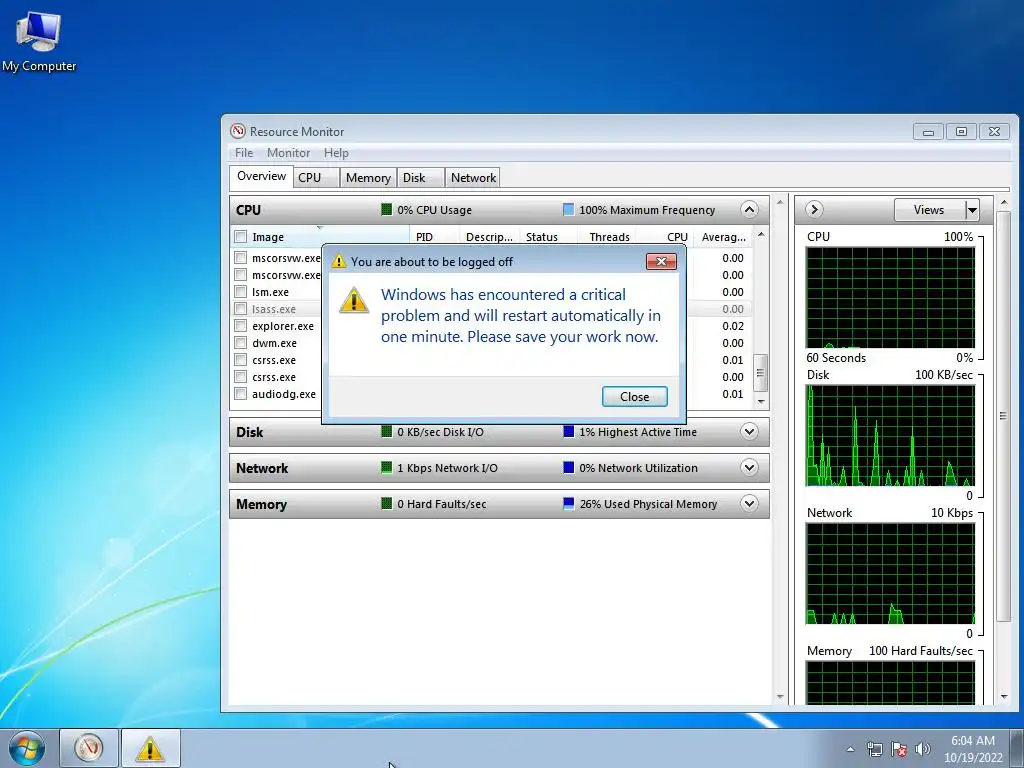The height and width of the screenshot is (768, 1024).
Task: Check the second mscorsvw.exe checkbox
Action: pos(240,275)
